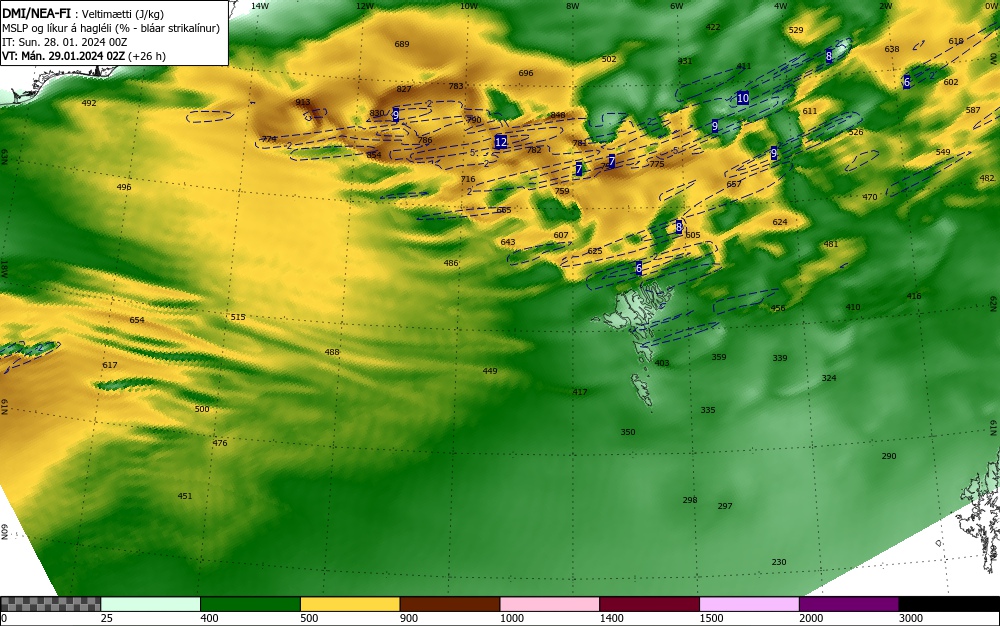
Task: Pick the dark green 400–500 legend swatch
Action: pyautogui.click(x=250, y=604)
